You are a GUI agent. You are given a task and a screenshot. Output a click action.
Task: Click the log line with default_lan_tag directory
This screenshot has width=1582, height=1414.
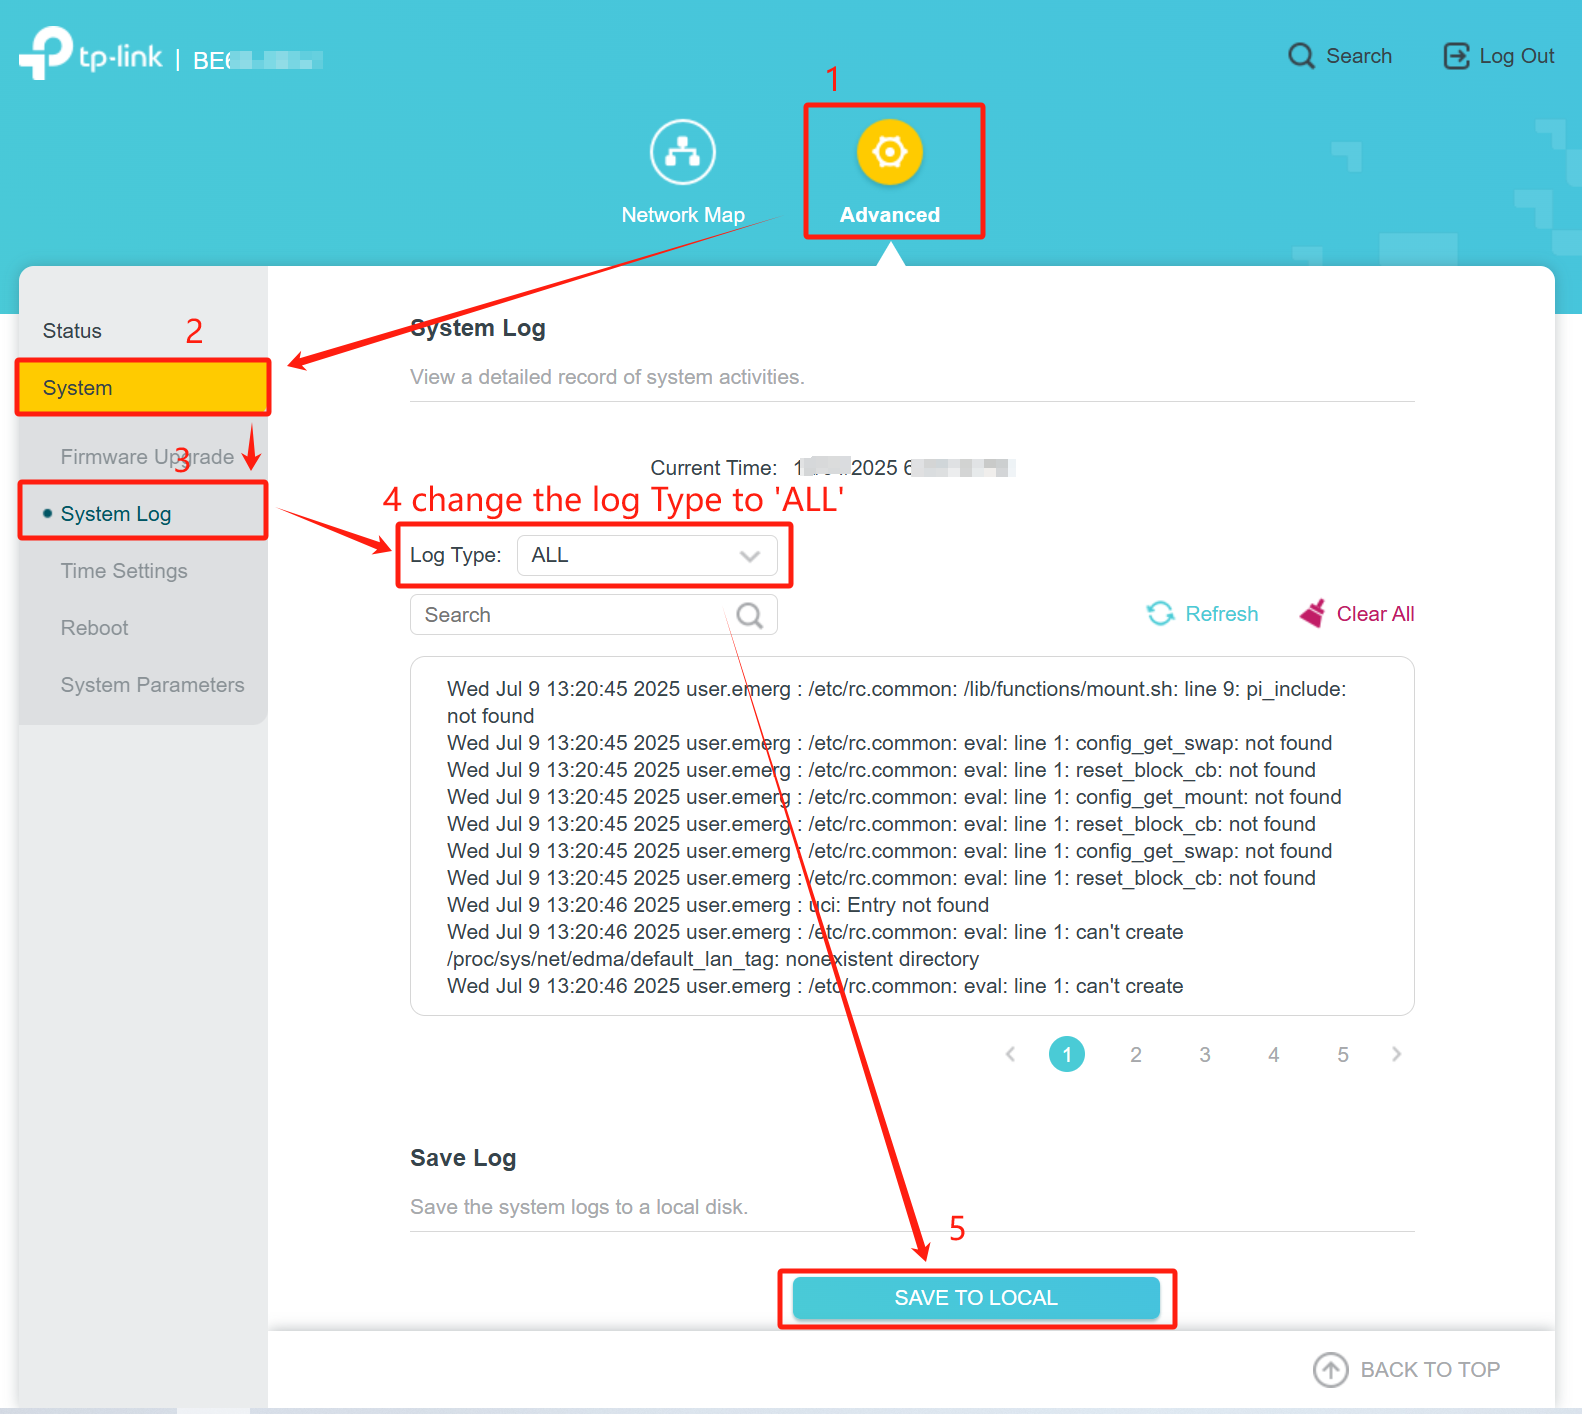815,946
